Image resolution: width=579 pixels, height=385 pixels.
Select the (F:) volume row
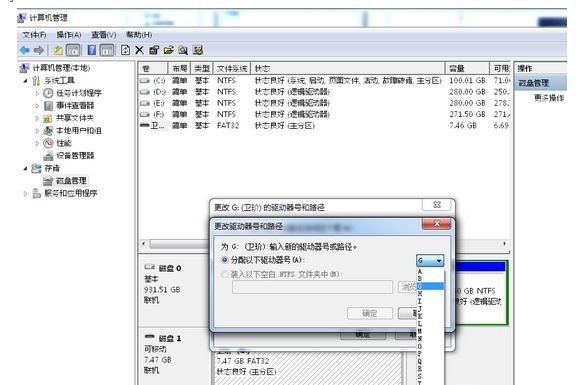click(325, 114)
